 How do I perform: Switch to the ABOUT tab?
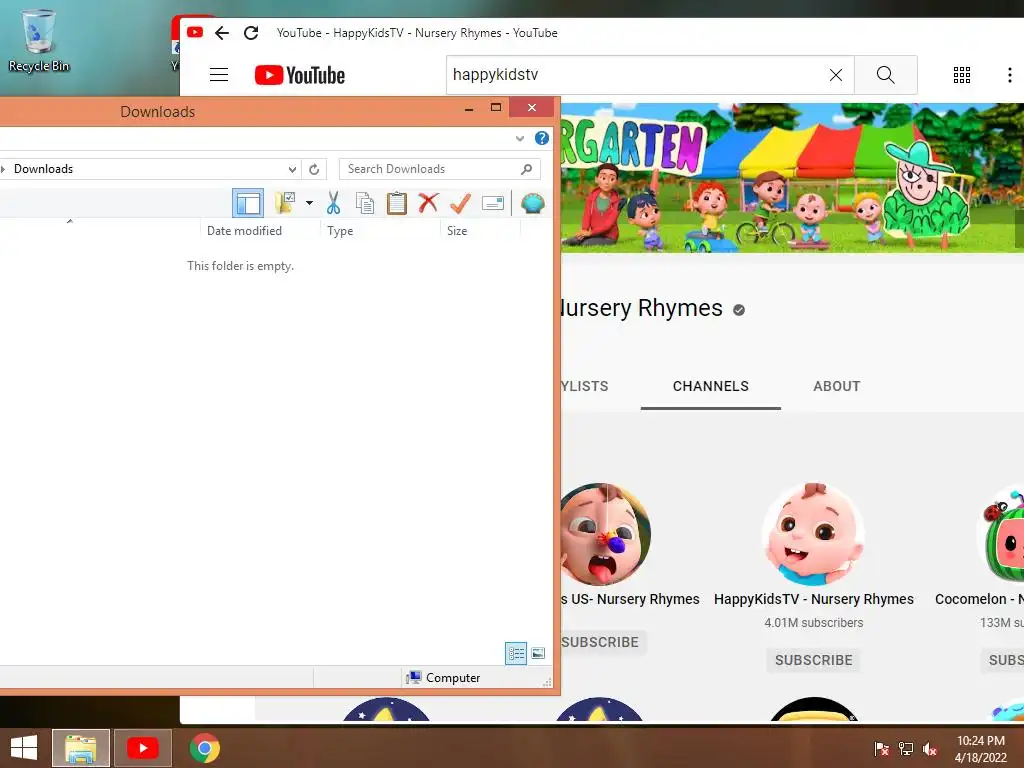pos(837,386)
